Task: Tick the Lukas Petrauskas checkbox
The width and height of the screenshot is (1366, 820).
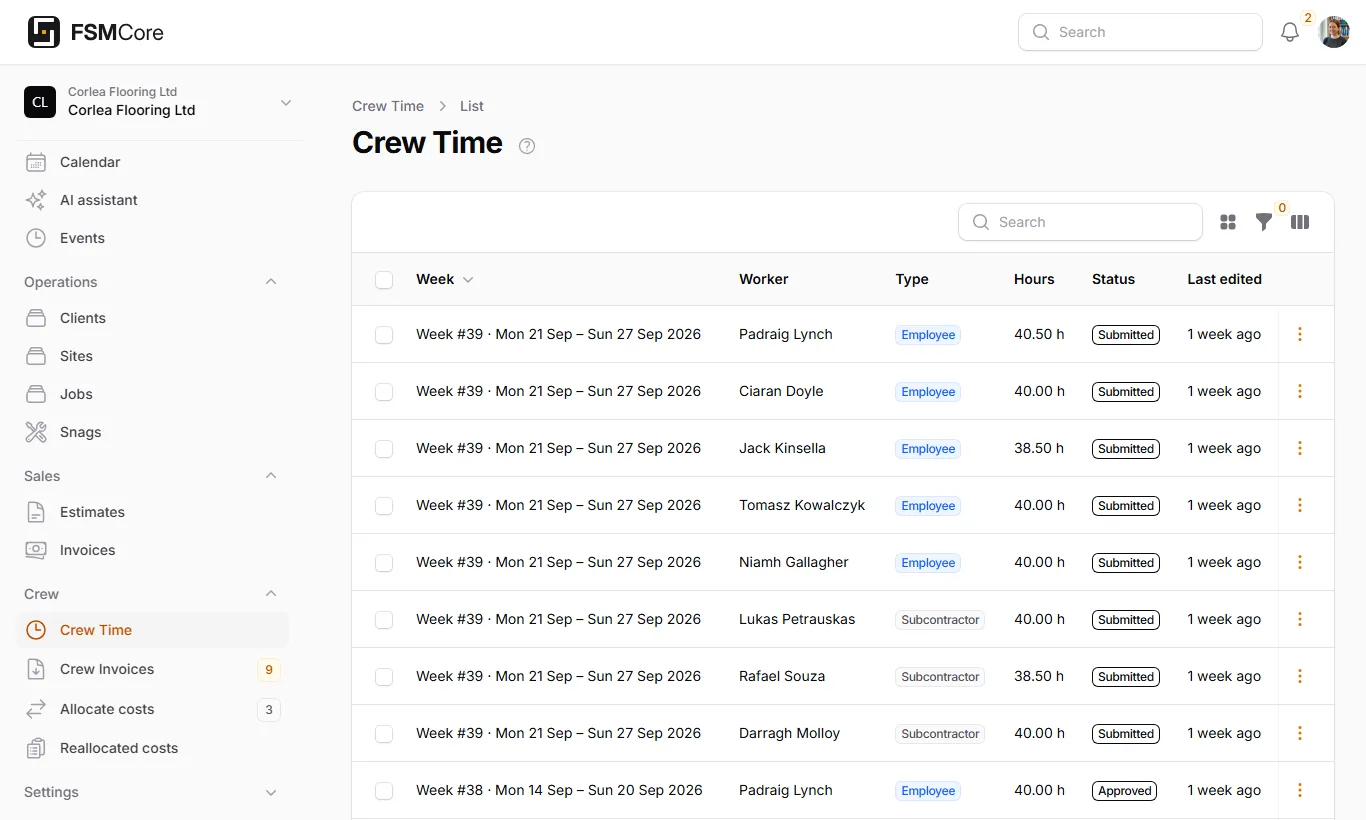Action: 384,620
